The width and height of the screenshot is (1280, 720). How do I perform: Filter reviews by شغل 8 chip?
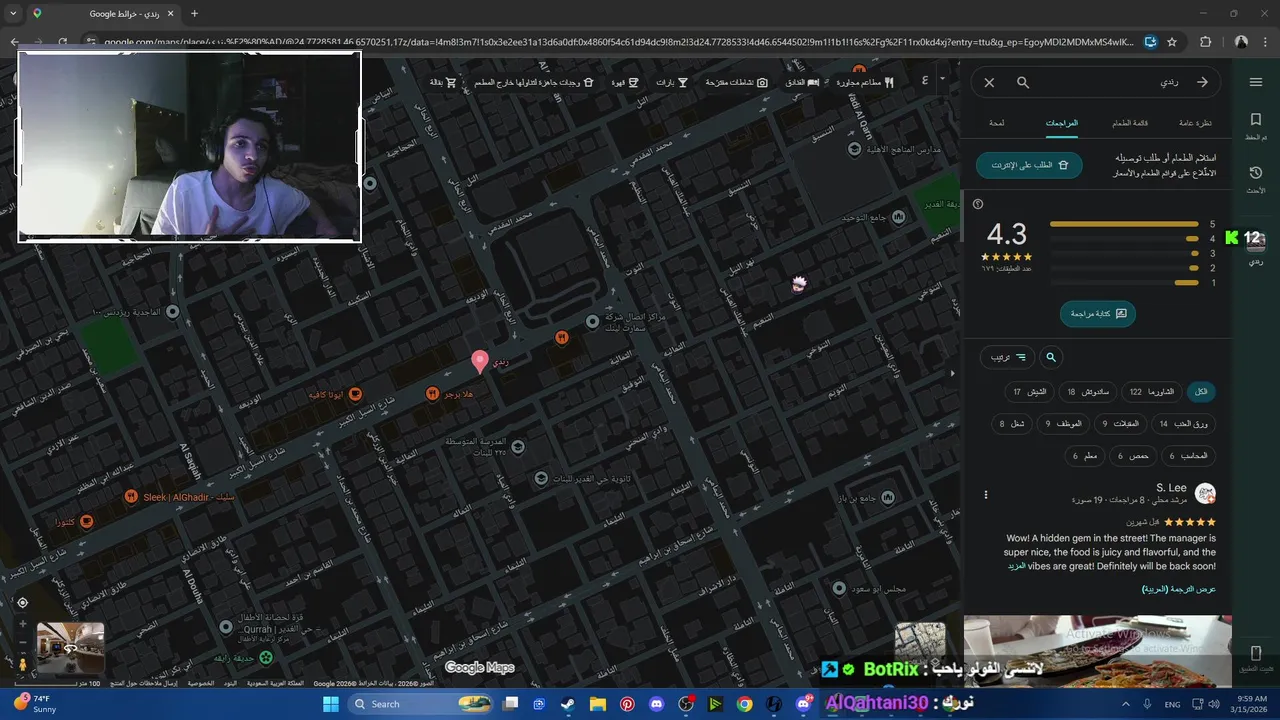(1012, 424)
